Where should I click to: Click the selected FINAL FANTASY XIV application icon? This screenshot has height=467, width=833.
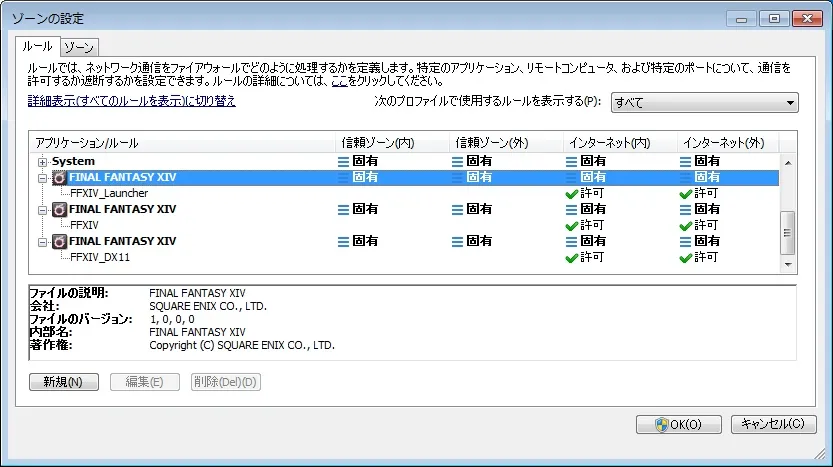[59, 177]
